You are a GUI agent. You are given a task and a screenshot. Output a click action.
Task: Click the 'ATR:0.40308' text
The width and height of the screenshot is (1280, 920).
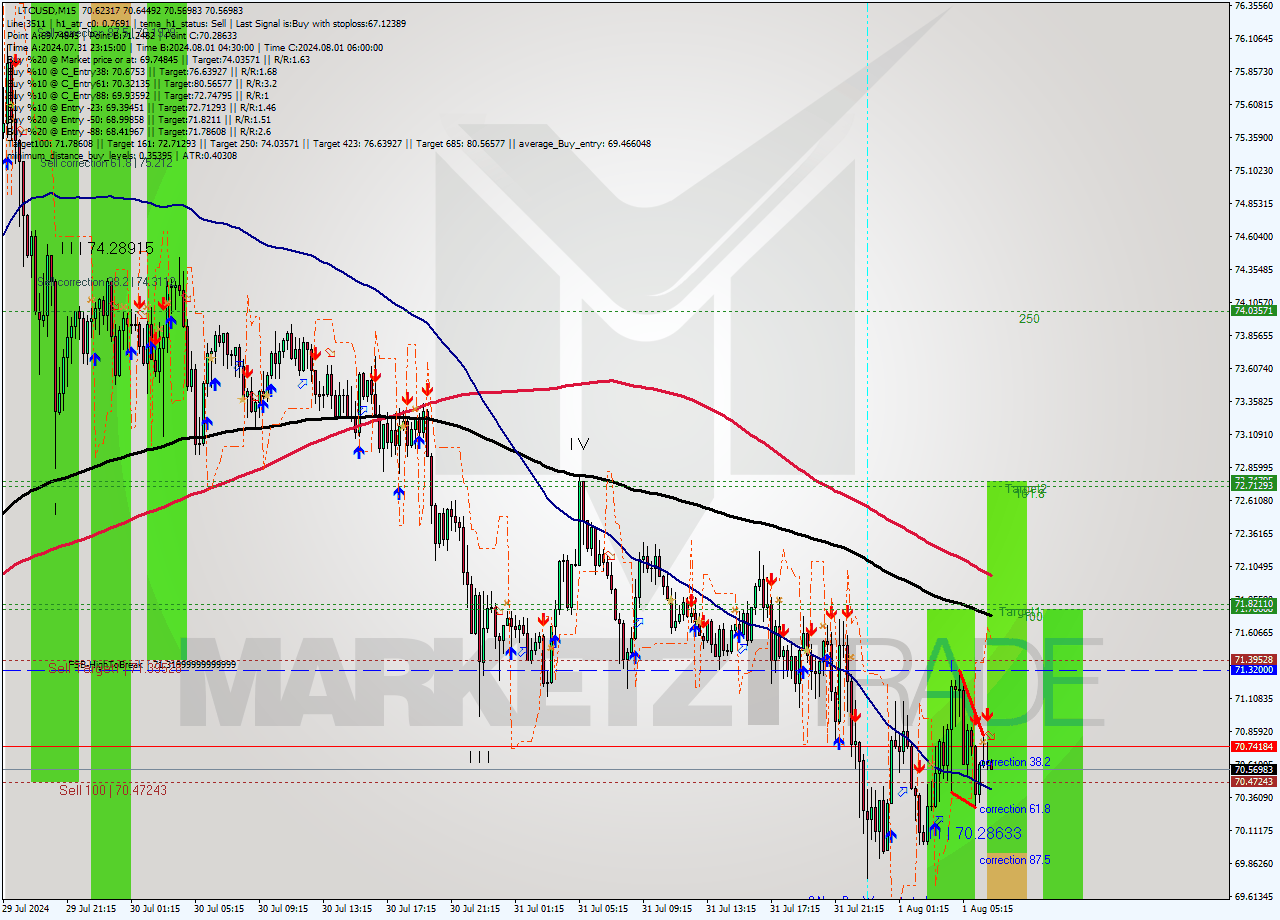(209, 155)
